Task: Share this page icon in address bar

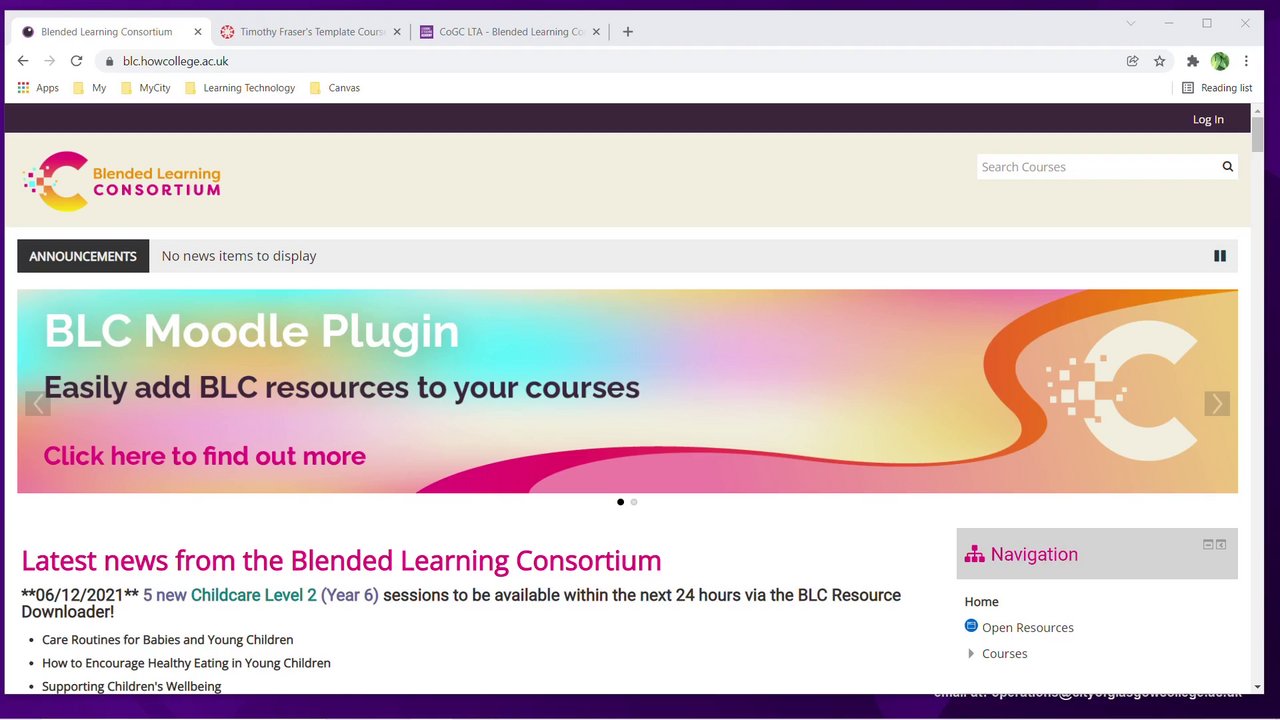Action: pyautogui.click(x=1133, y=61)
